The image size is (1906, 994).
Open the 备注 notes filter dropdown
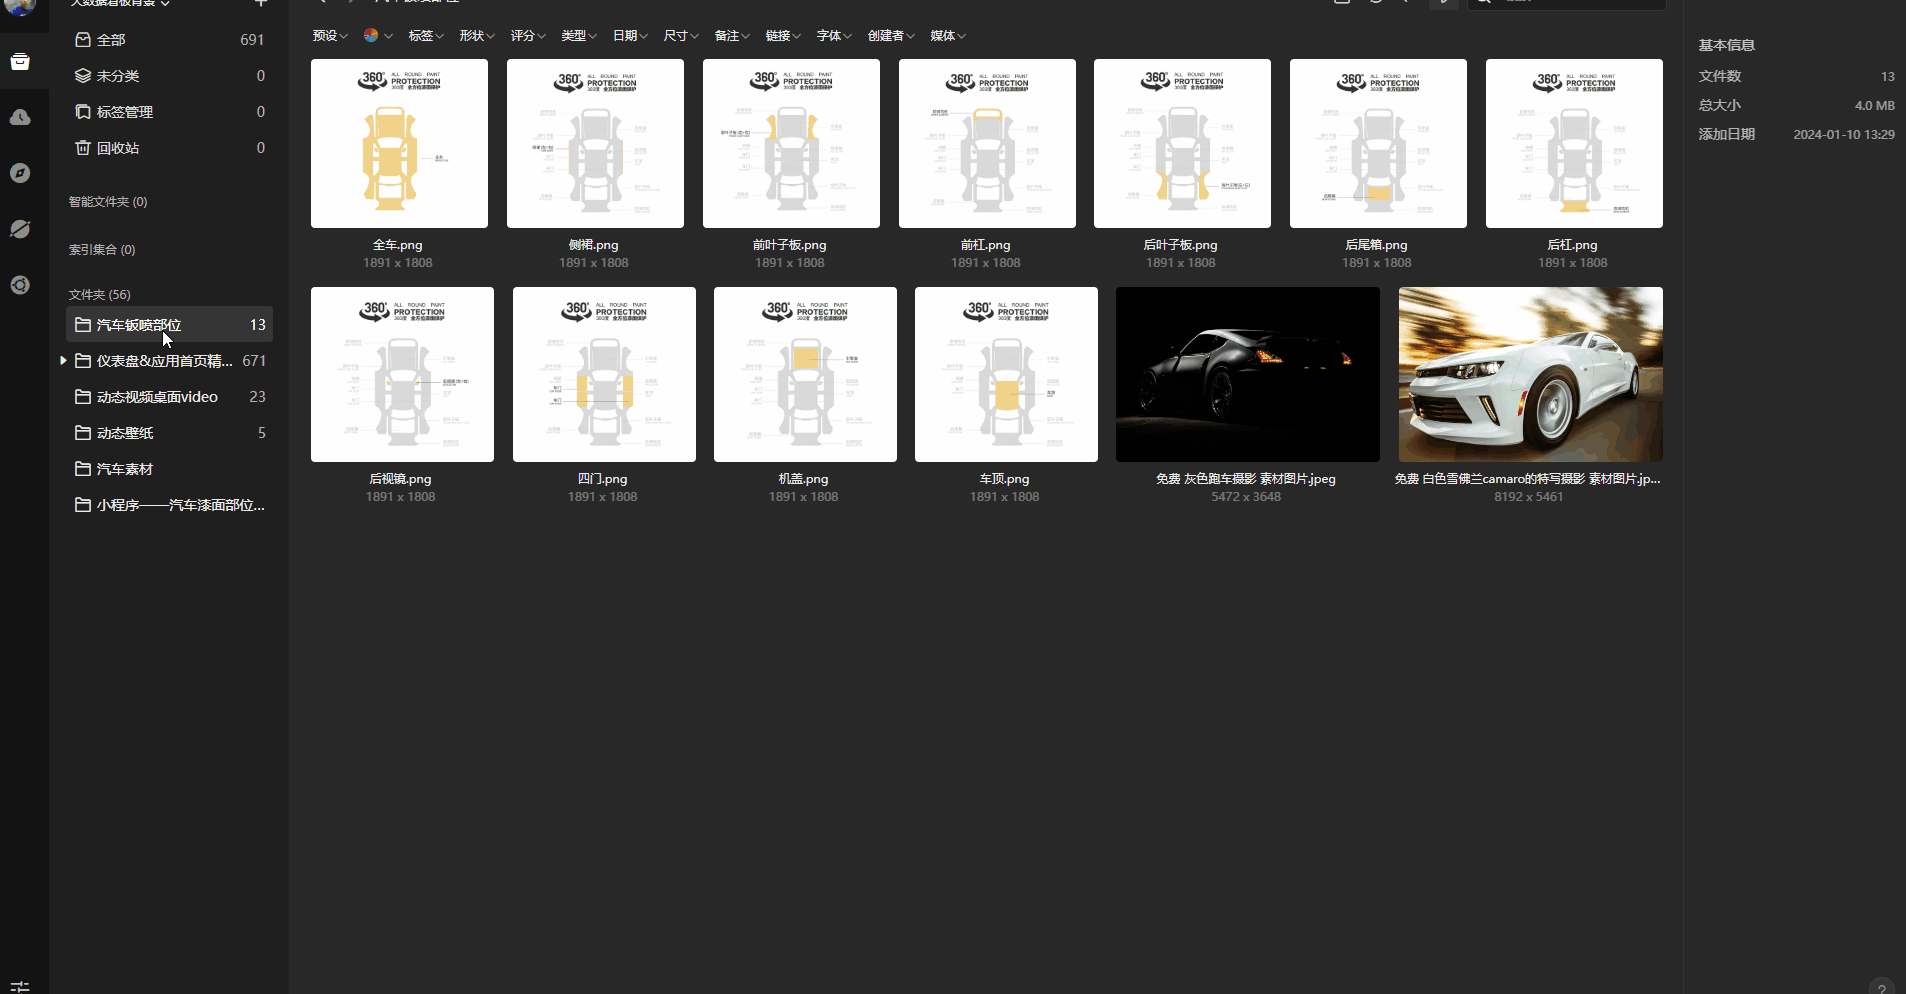[x=732, y=36]
